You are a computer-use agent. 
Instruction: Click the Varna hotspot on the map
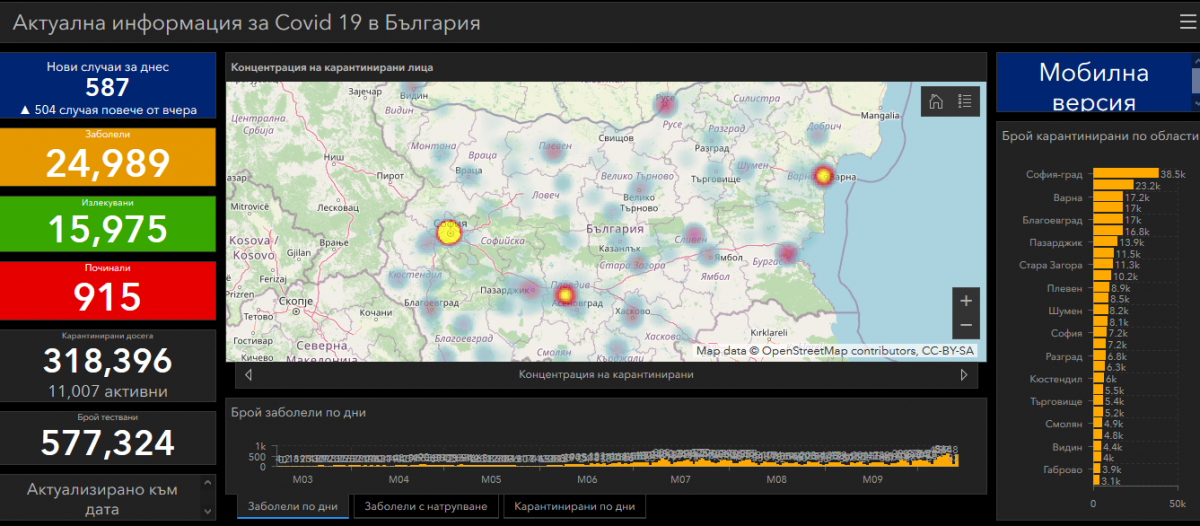[x=822, y=176]
